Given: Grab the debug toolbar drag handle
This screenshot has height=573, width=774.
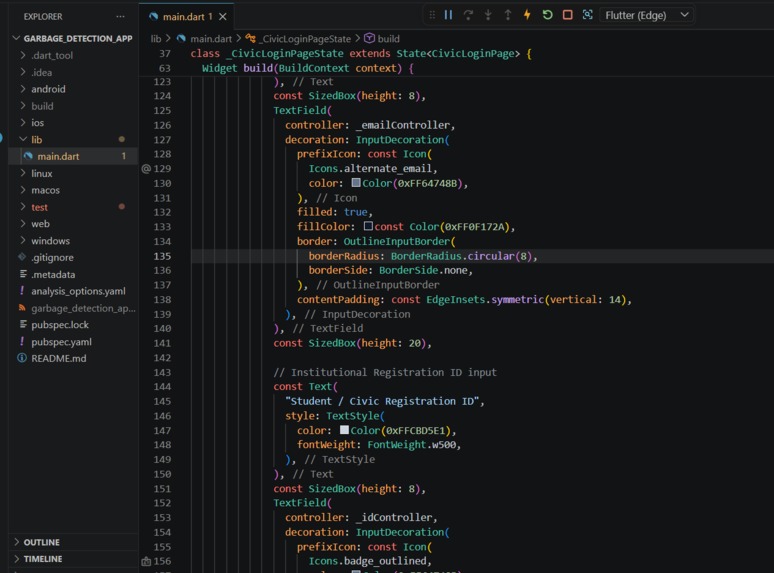Looking at the screenshot, I should [432, 15].
